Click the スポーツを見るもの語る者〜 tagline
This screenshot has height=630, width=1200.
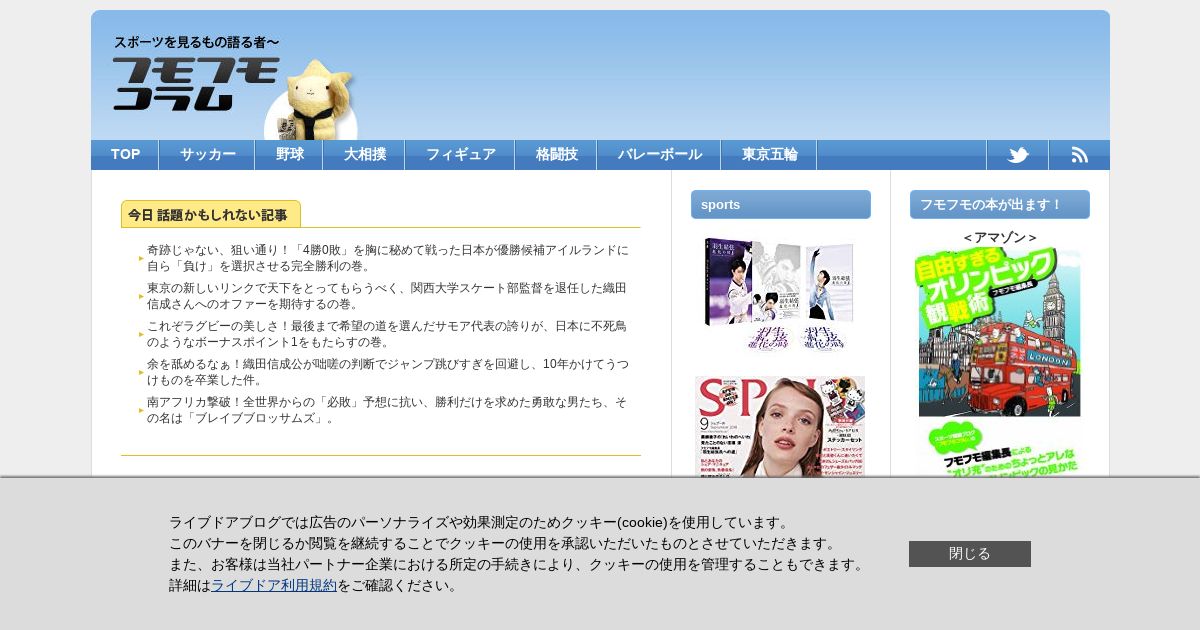click(196, 42)
